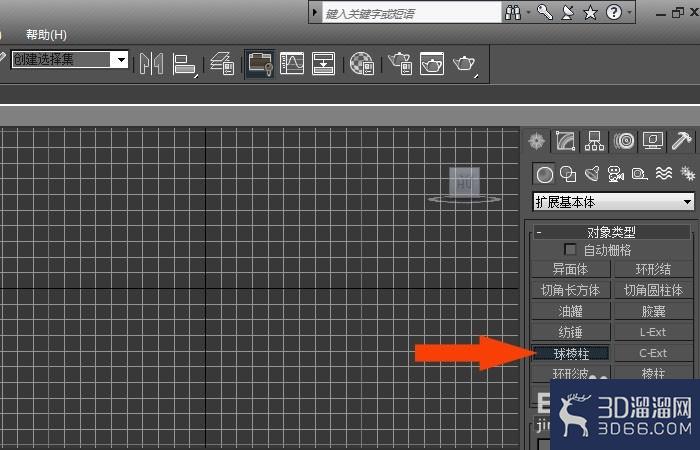Click the search keyword input field

412,13
